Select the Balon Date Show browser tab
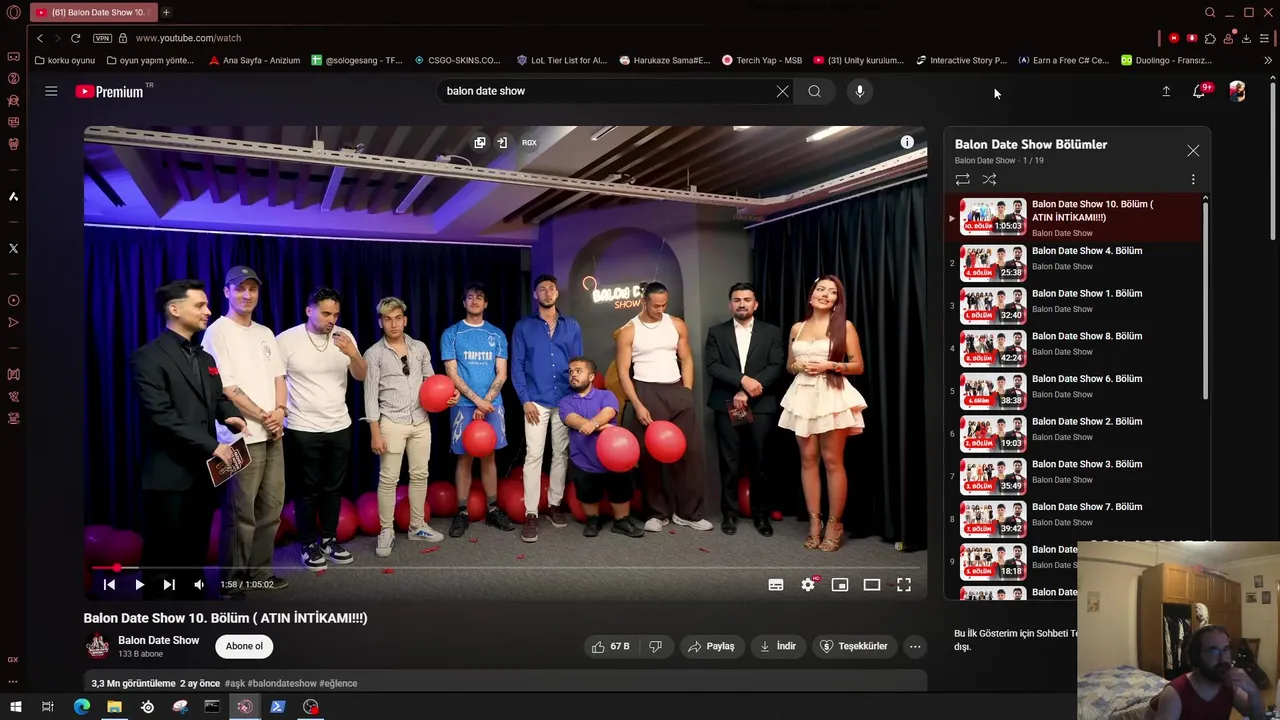The image size is (1280, 720). coord(92,12)
